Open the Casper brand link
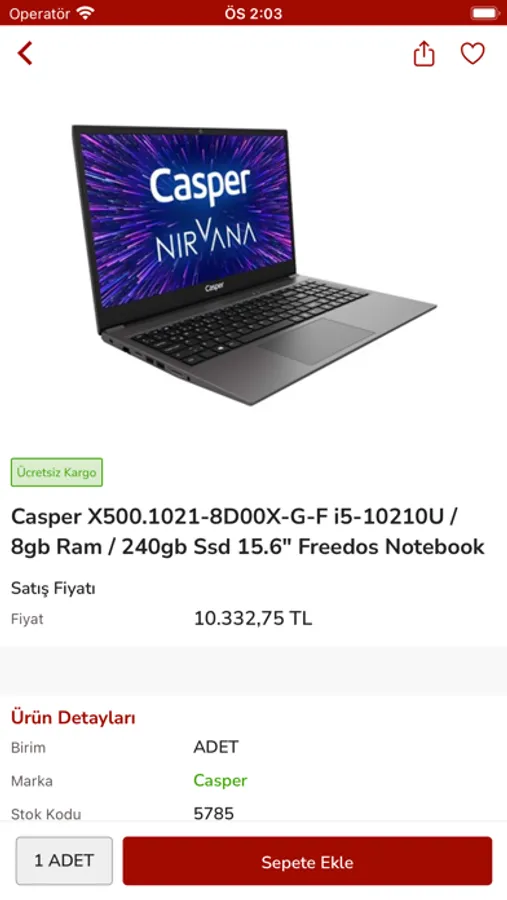Viewport: 507px width, 900px height. click(x=220, y=781)
